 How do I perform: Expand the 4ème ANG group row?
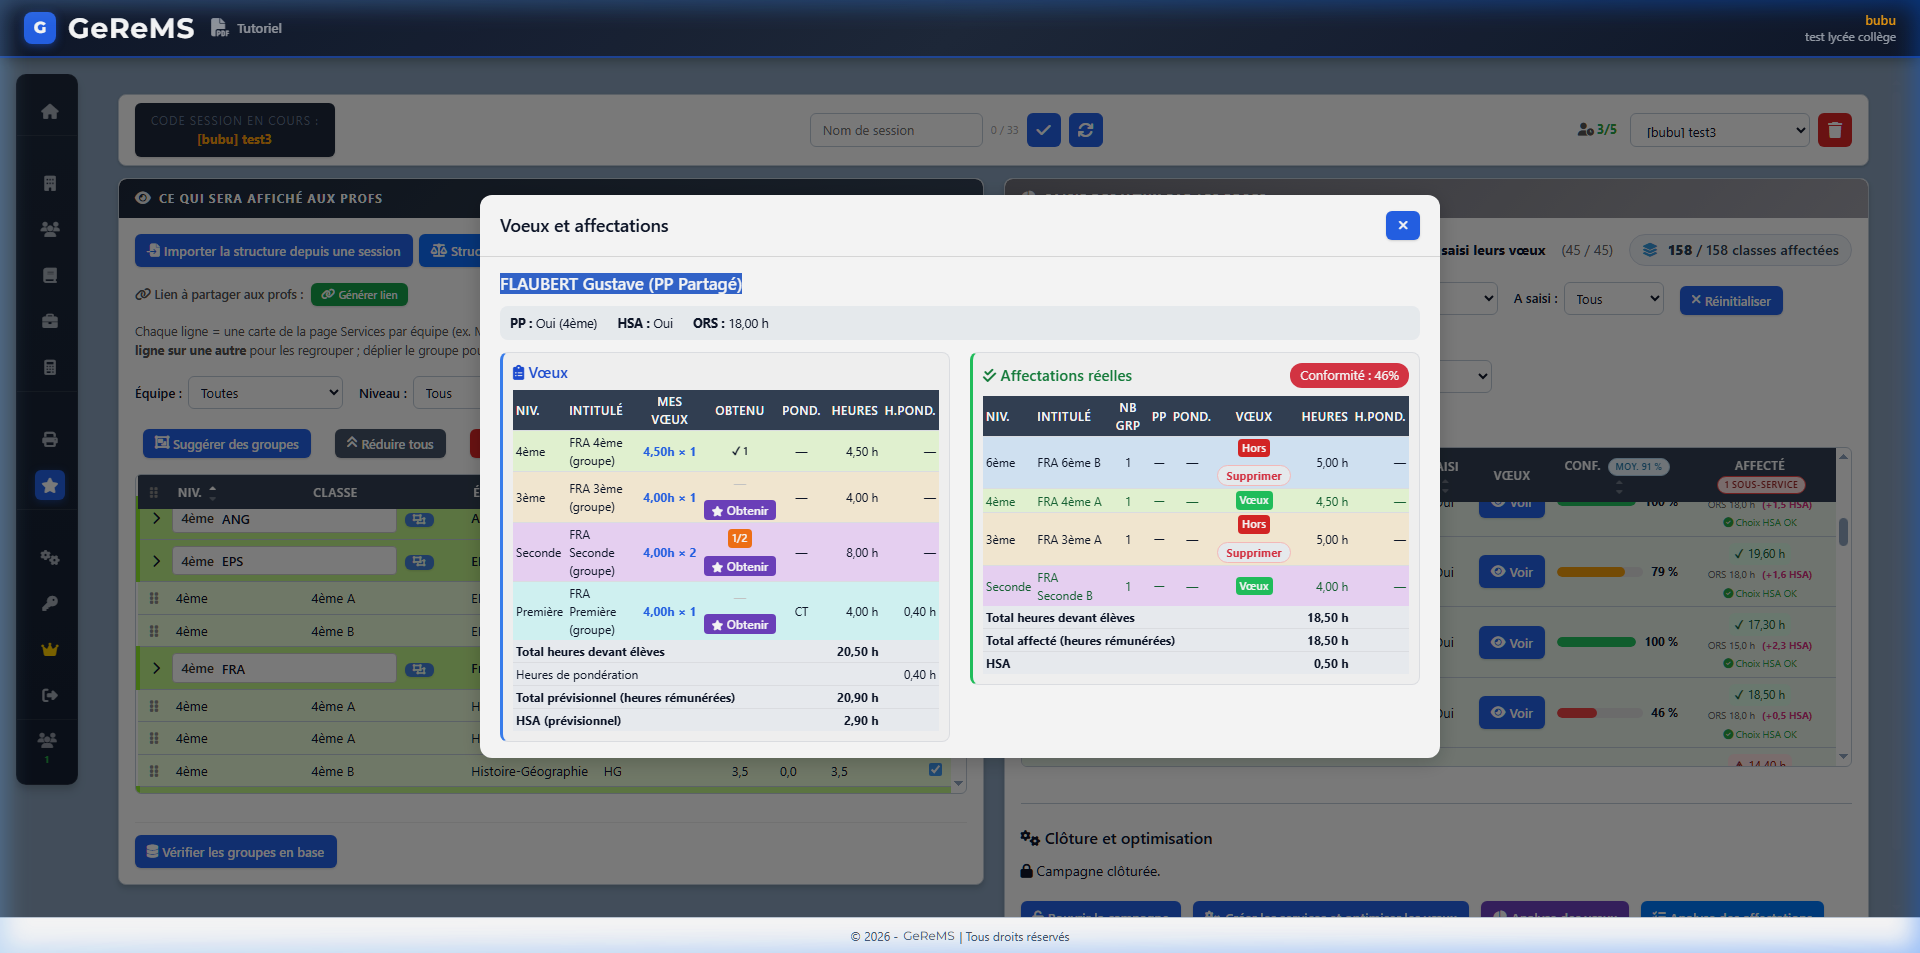click(x=157, y=519)
